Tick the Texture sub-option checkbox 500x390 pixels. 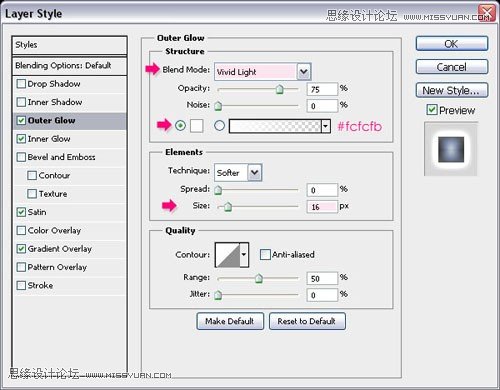pyautogui.click(x=32, y=194)
